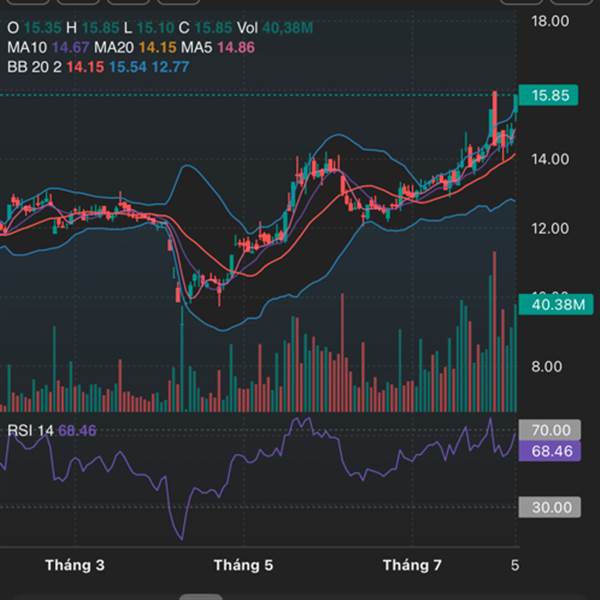Screen dimensions: 600x600
Task: Click the 12.00 price axis label
Action: click(x=550, y=229)
